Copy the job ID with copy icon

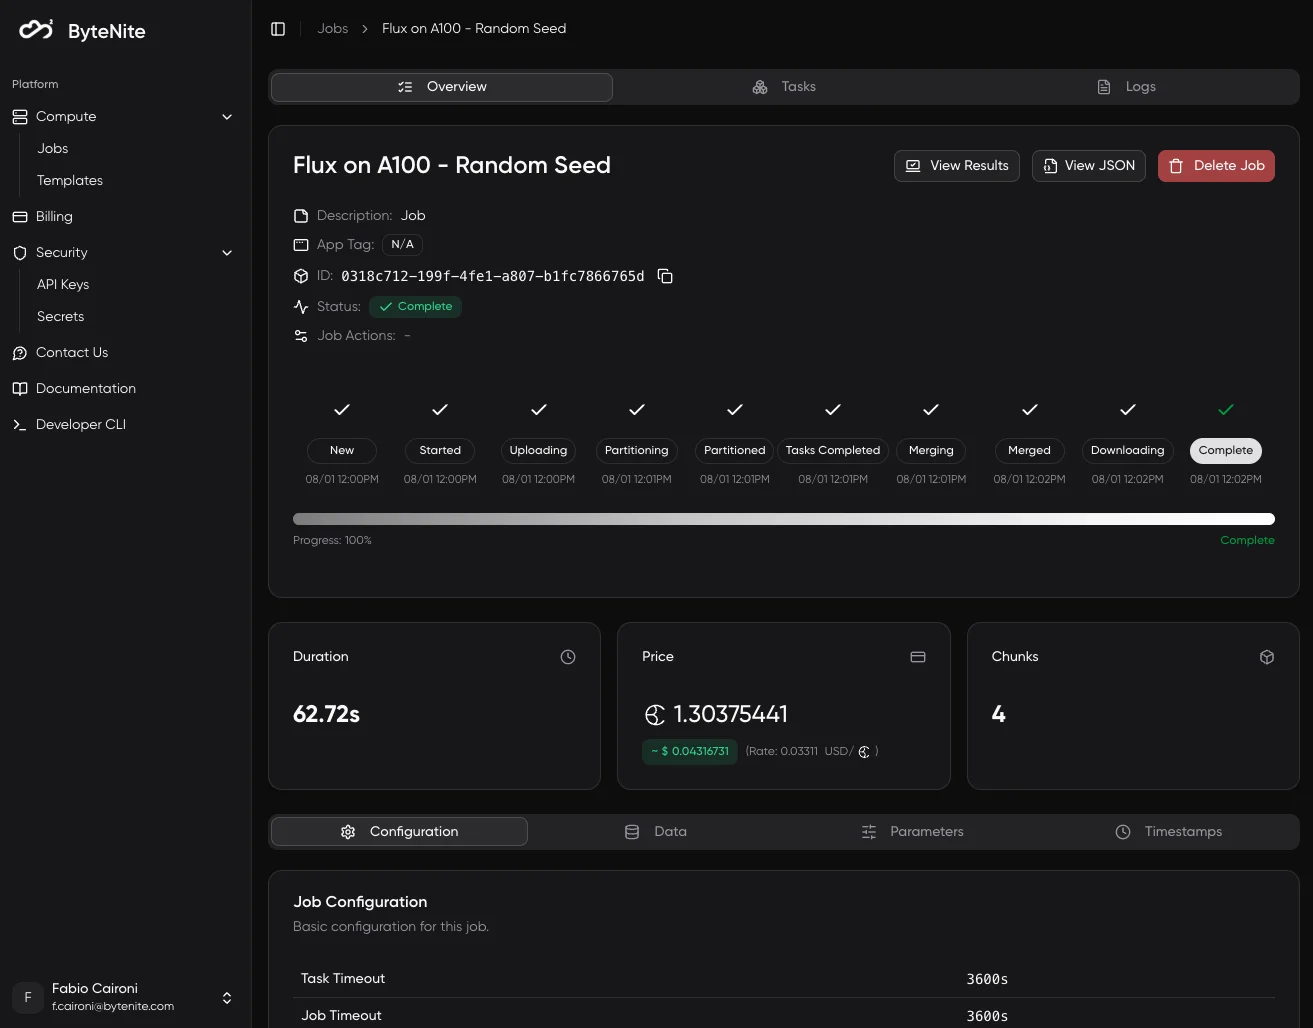click(x=665, y=276)
